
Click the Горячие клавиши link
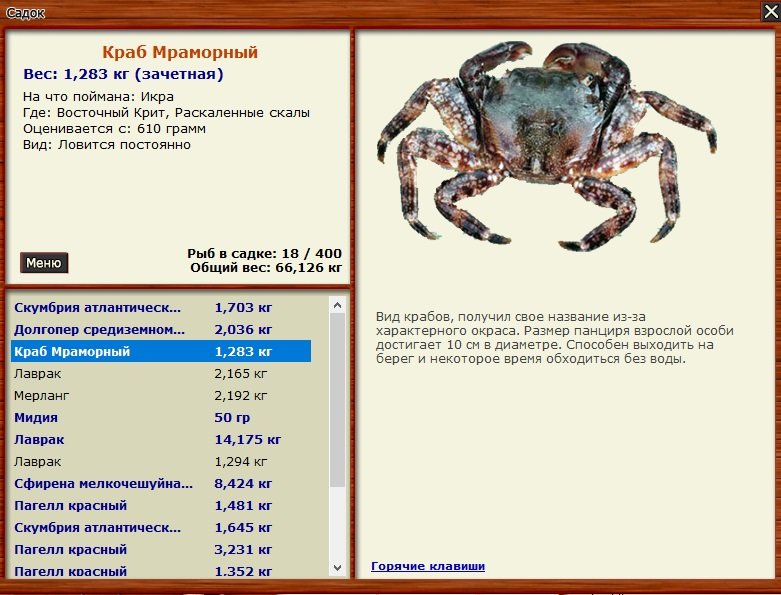[x=427, y=566]
